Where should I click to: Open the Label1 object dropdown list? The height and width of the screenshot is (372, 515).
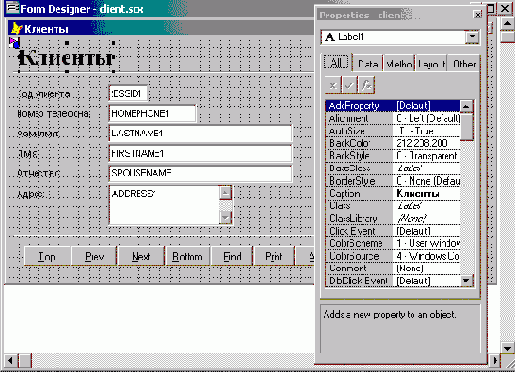coord(472,37)
